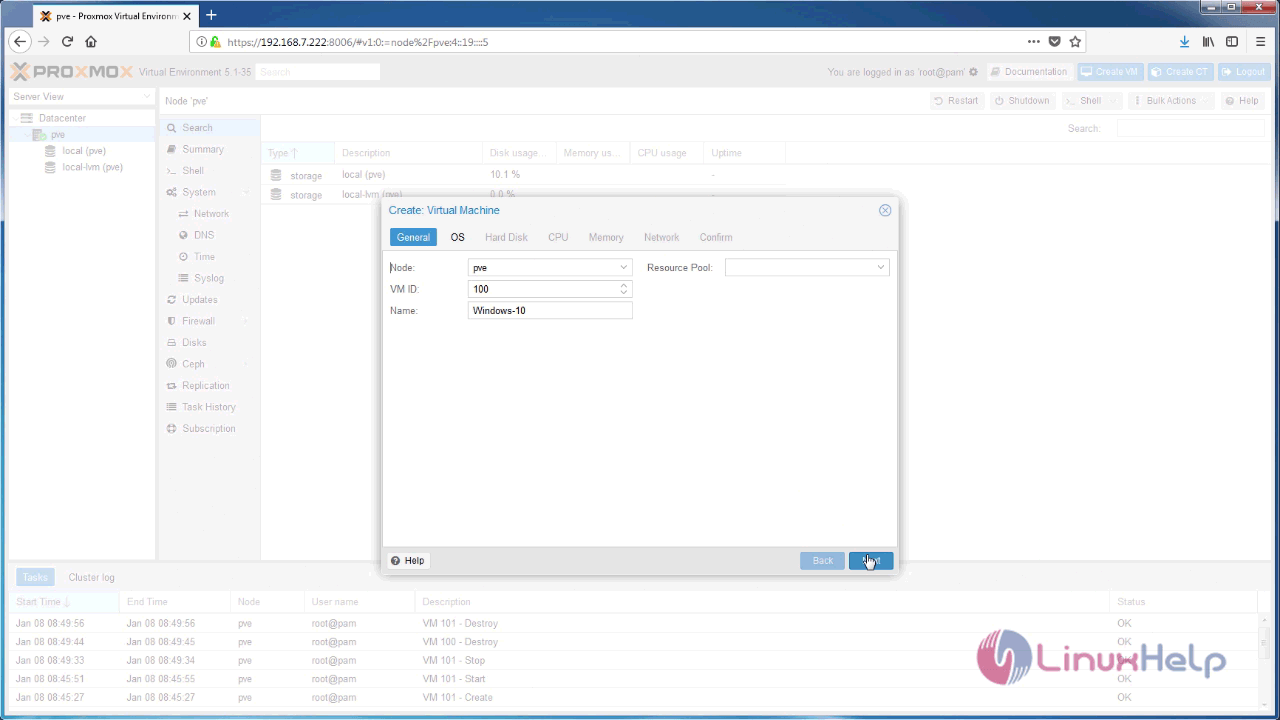Focus the VM ID field showing 100
Image resolution: width=1280 pixels, height=720 pixels.
[542, 289]
